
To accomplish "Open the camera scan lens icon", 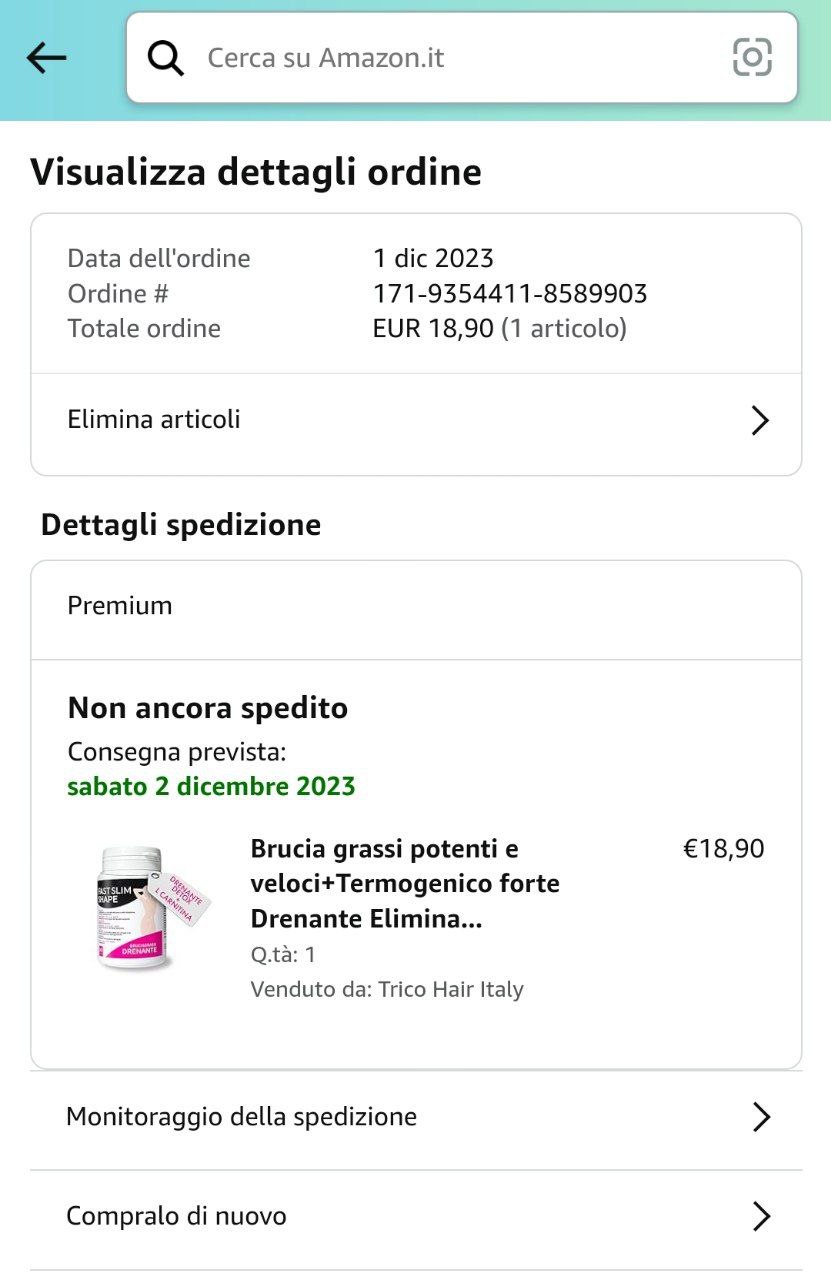I will [752, 57].
